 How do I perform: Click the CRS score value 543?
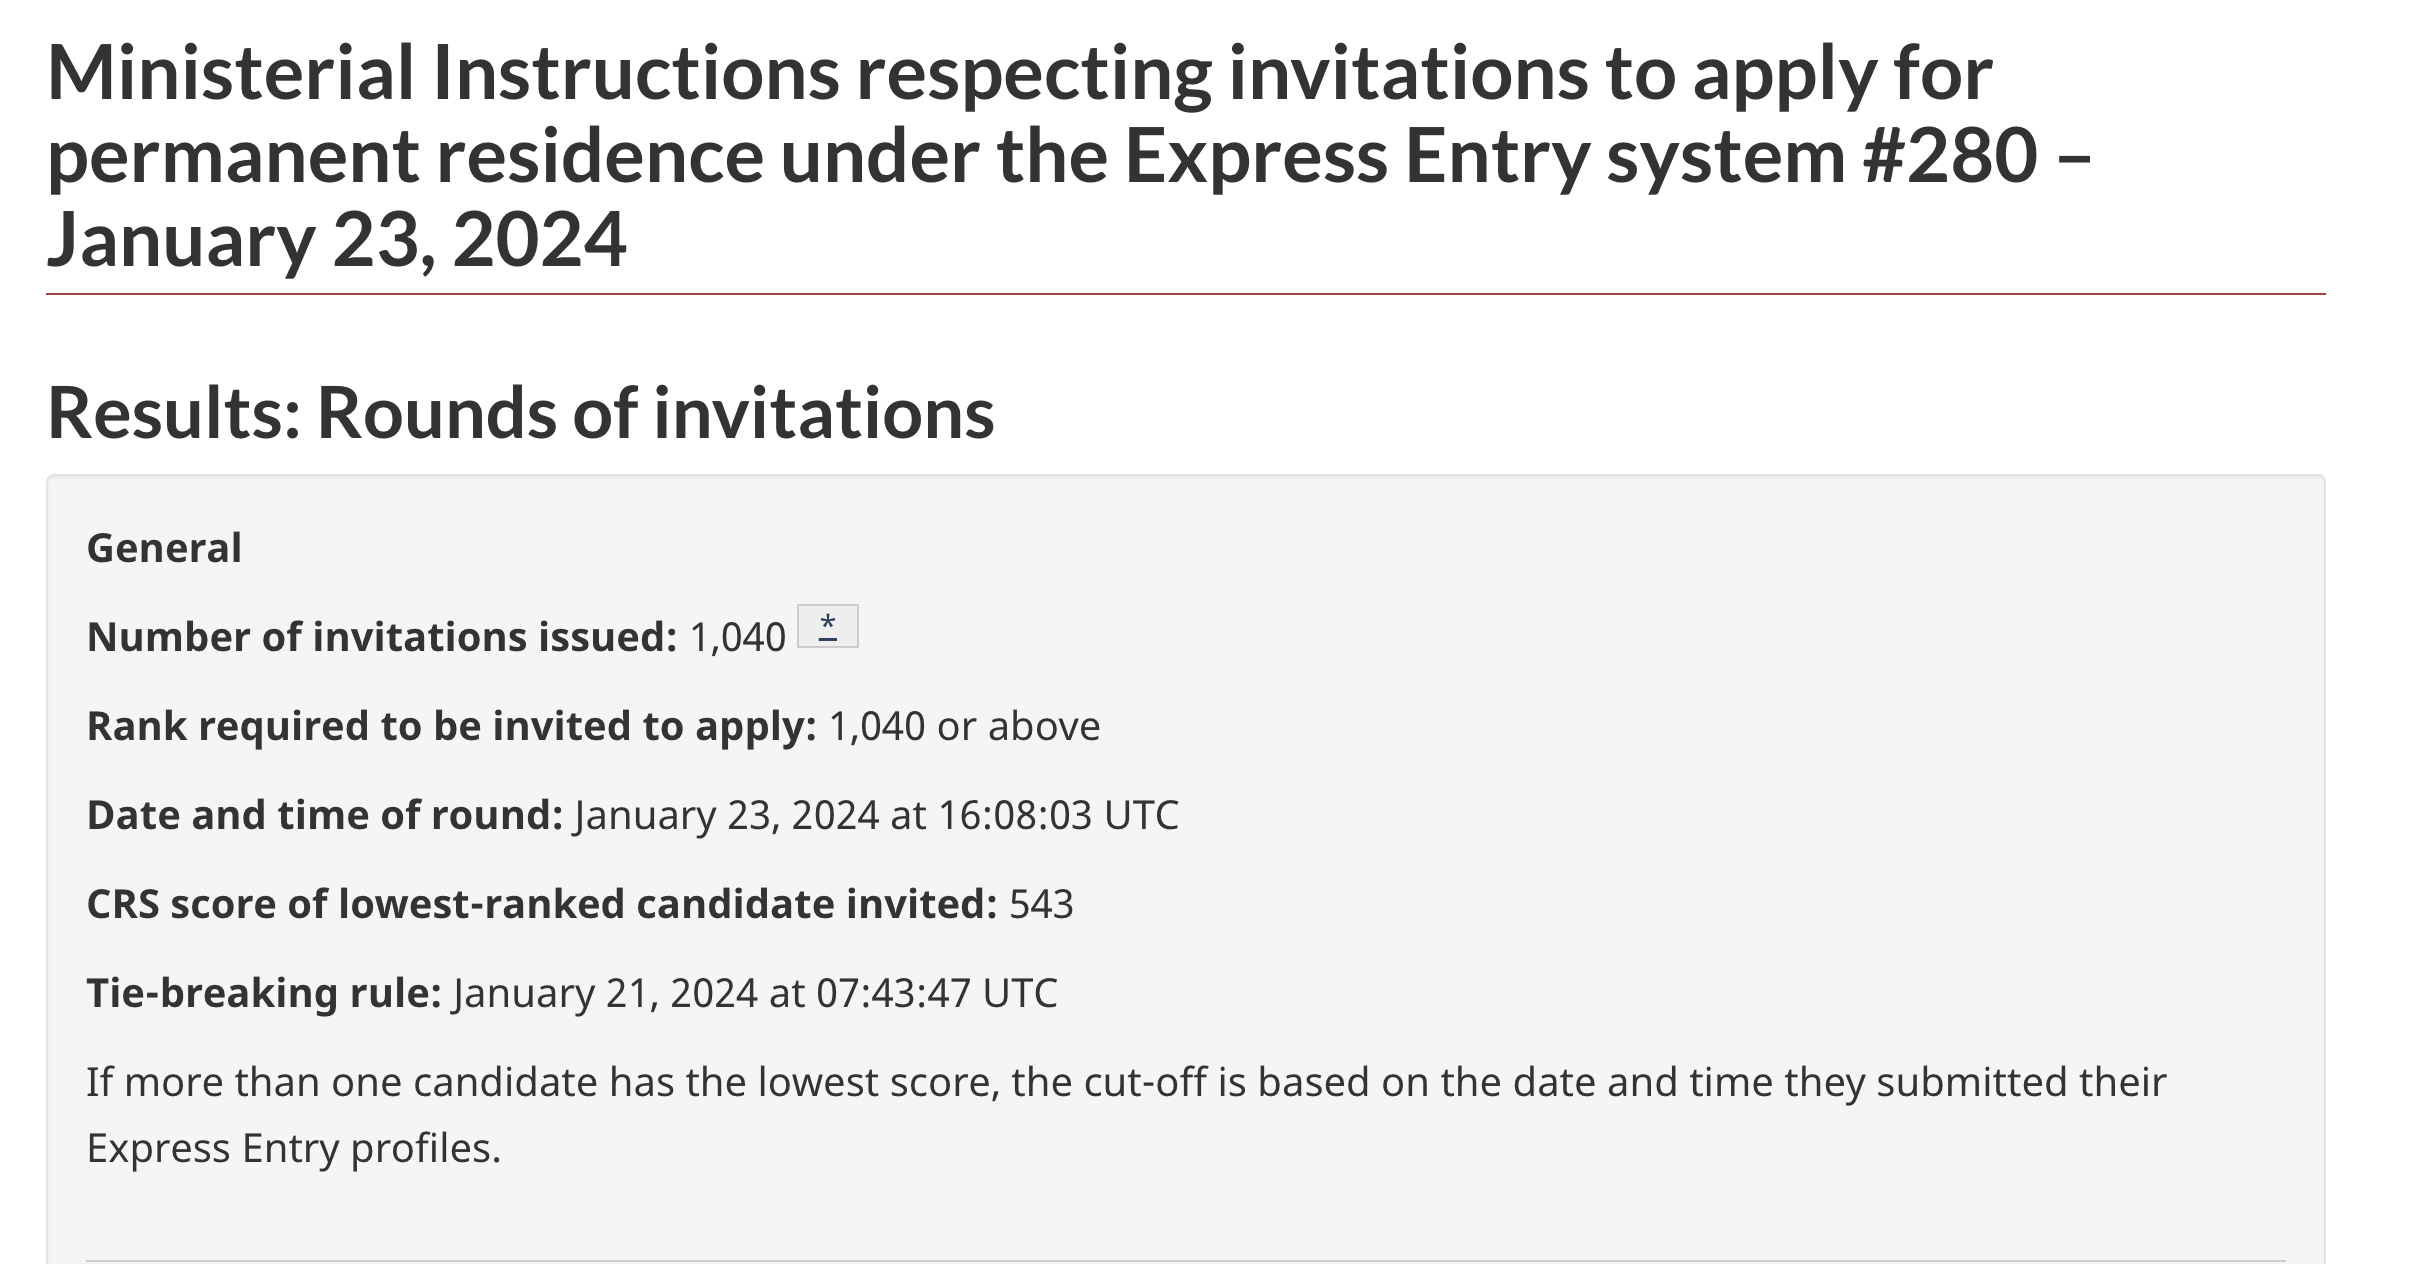1041,904
